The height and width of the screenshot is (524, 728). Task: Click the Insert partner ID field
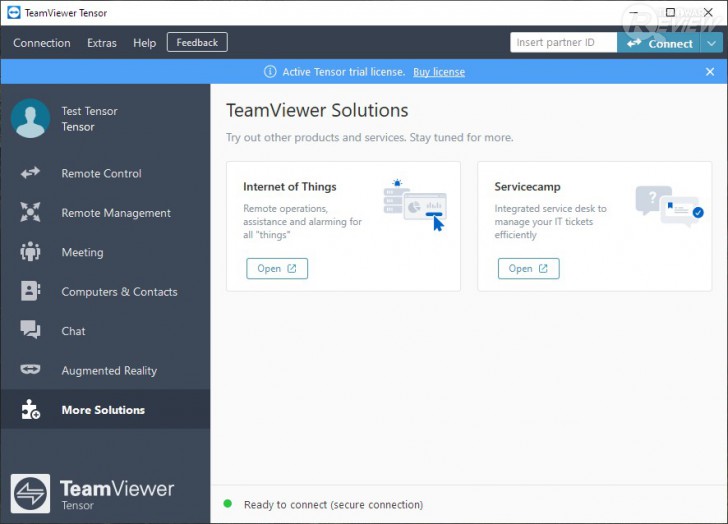(564, 42)
